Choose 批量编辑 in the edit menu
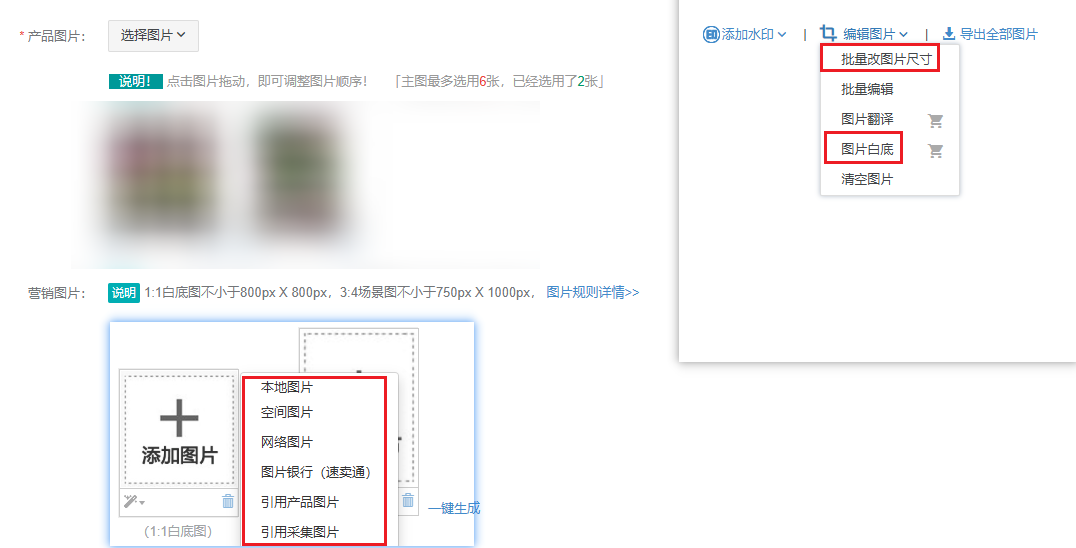Viewport: 1076px width, 548px height. tap(867, 89)
